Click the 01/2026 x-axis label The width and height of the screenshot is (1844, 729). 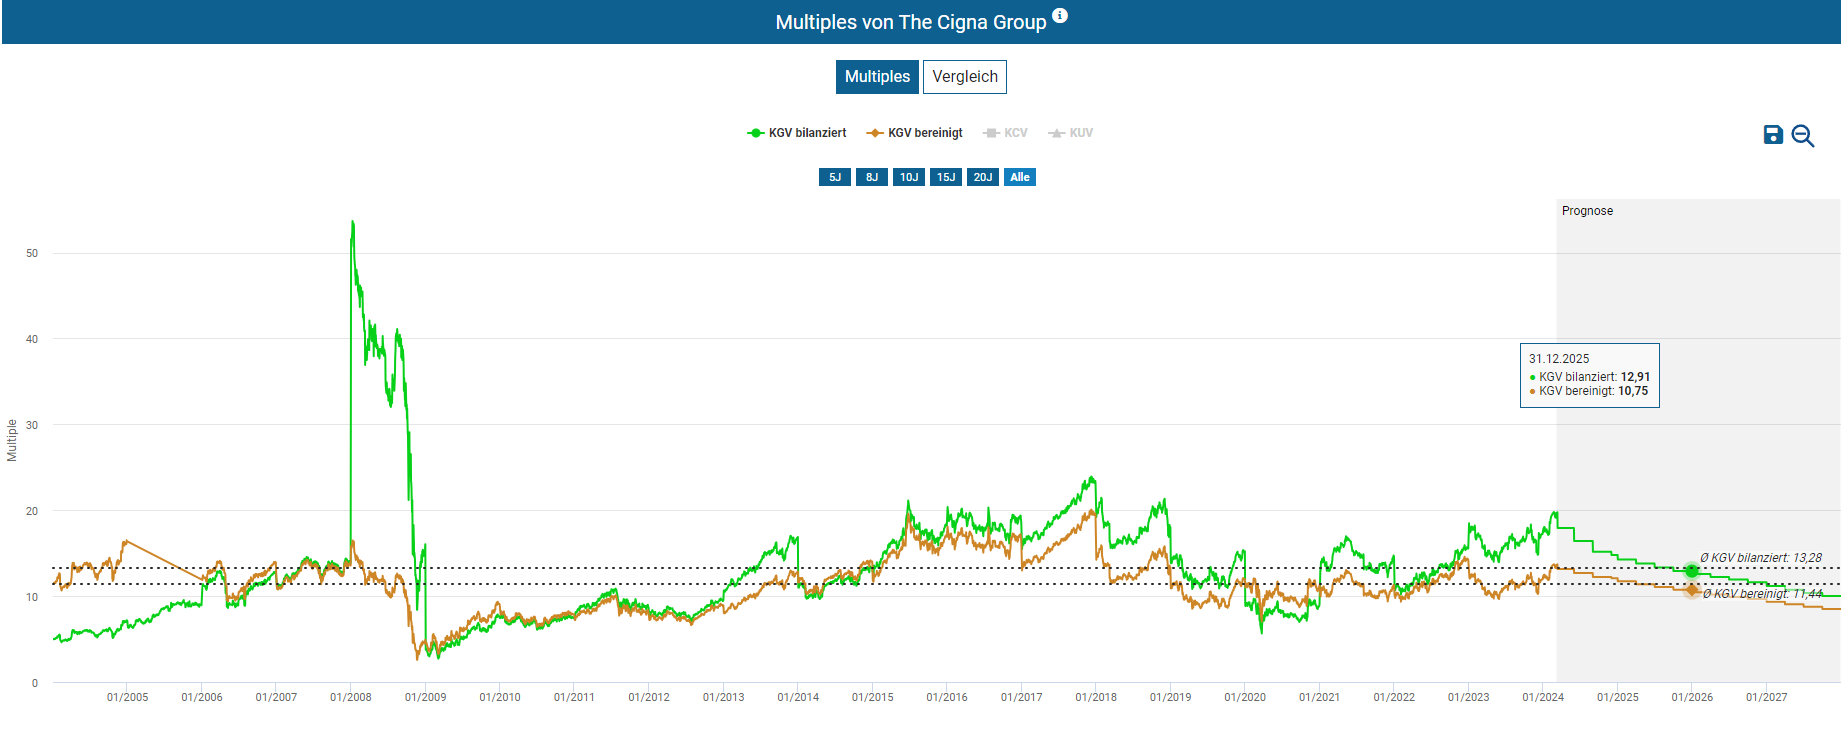1692,697
